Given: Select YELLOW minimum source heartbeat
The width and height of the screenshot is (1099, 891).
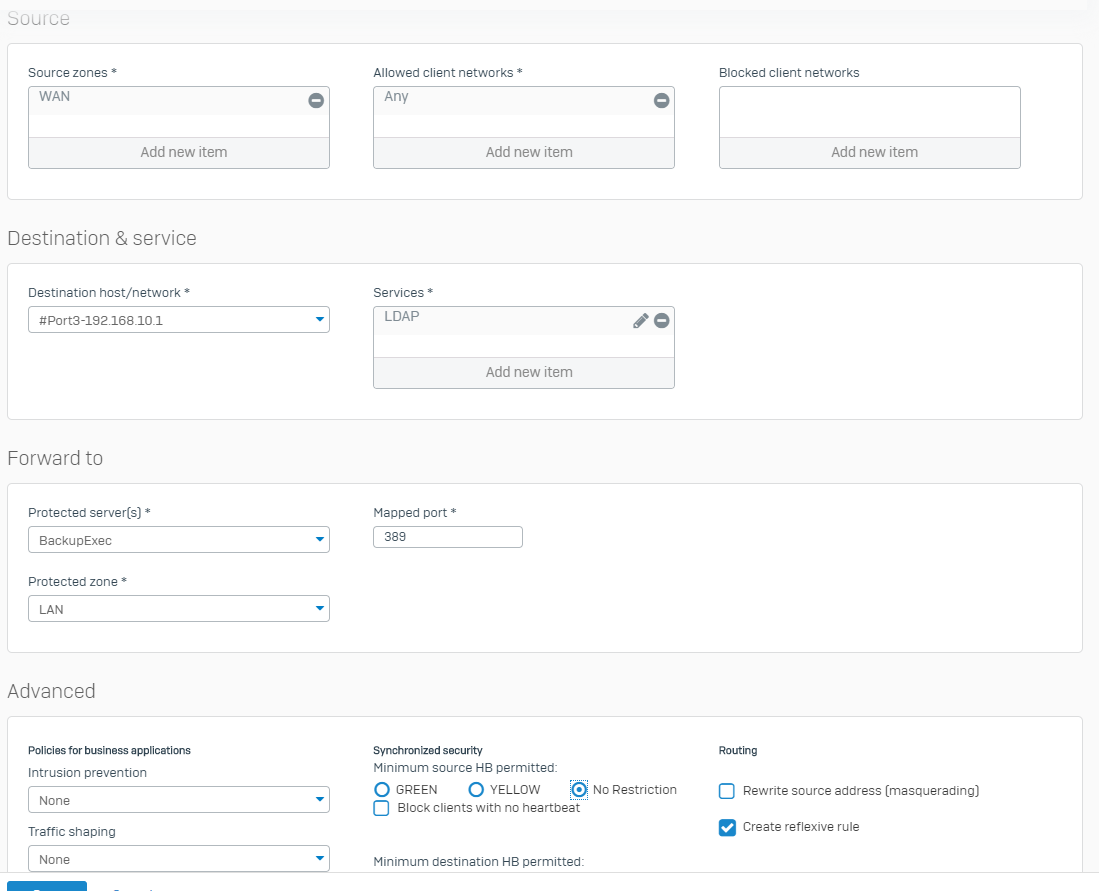Looking at the screenshot, I should click(476, 790).
